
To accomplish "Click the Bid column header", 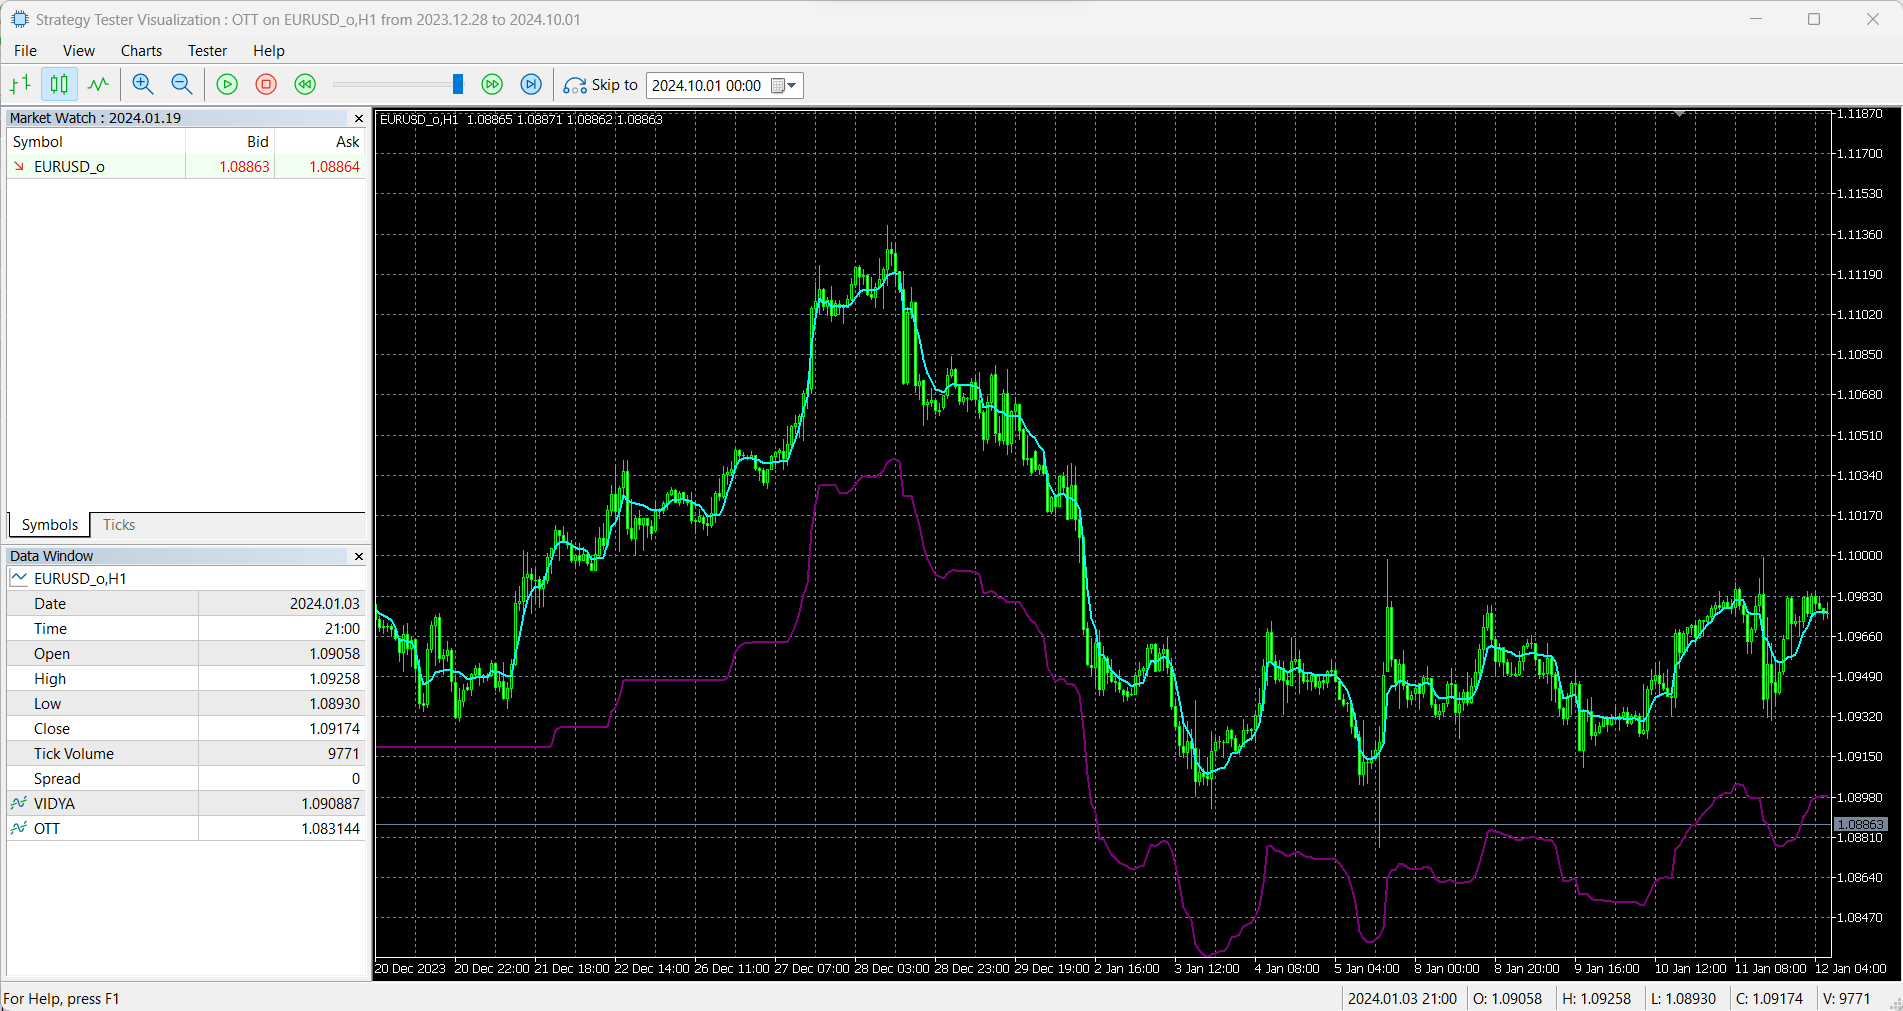I will [230, 142].
